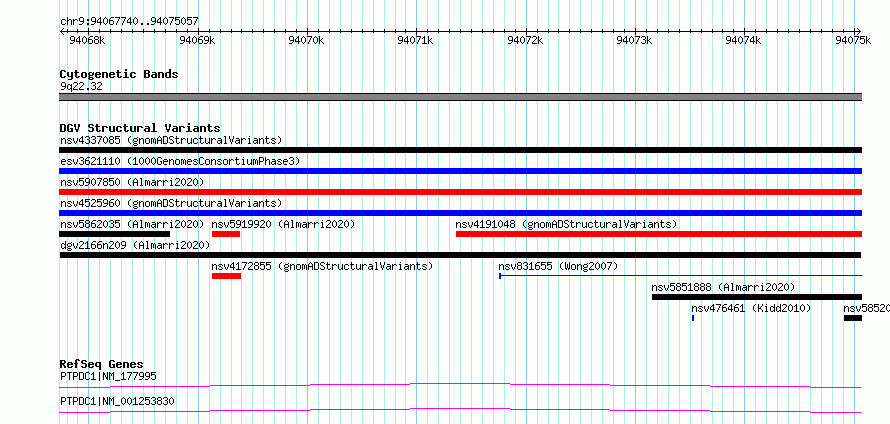890x424 pixels.
Task: Click the 94074k ruler tick label
Action: click(744, 40)
